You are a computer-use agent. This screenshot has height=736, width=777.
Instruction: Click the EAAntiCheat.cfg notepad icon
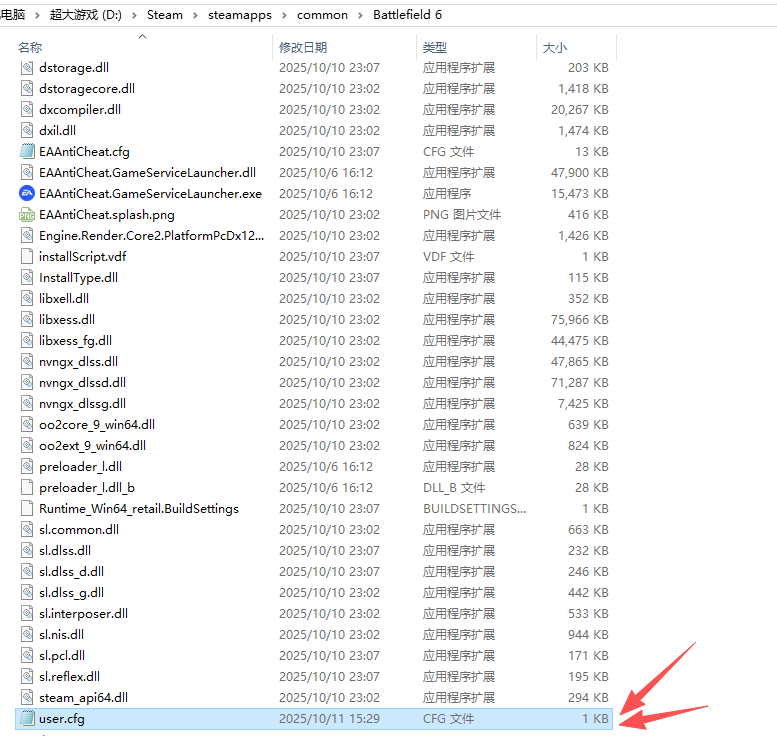pos(27,151)
